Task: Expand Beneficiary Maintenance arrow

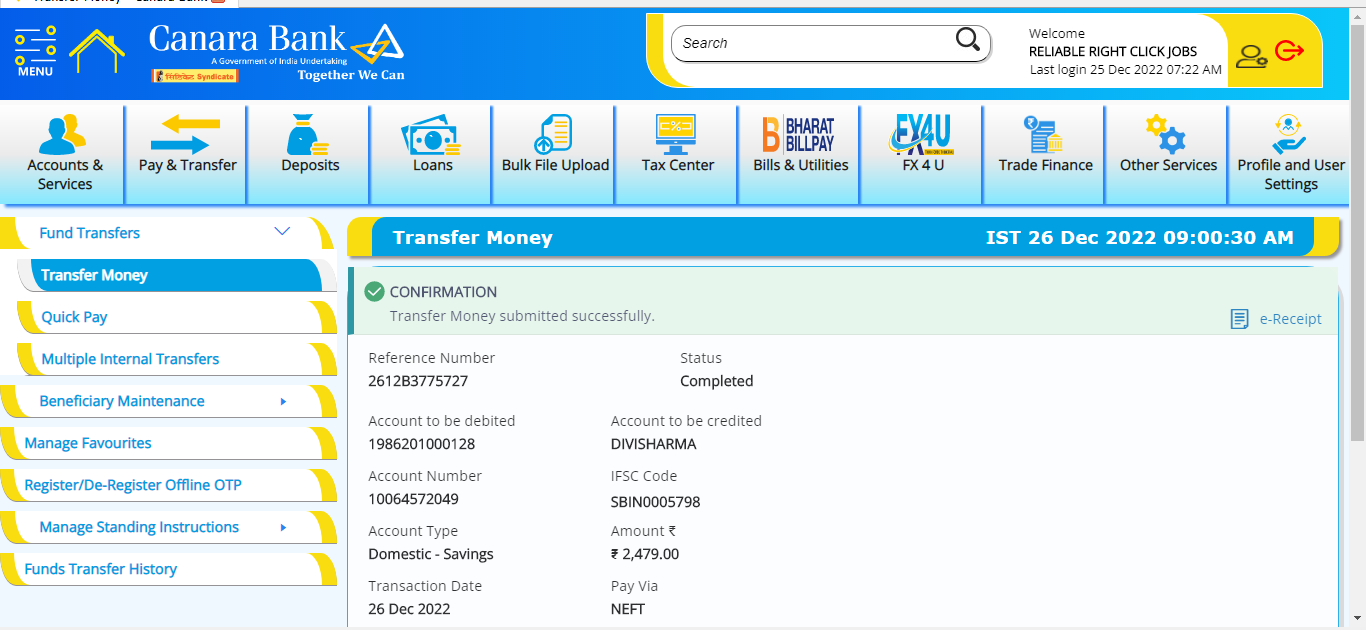Action: [284, 401]
